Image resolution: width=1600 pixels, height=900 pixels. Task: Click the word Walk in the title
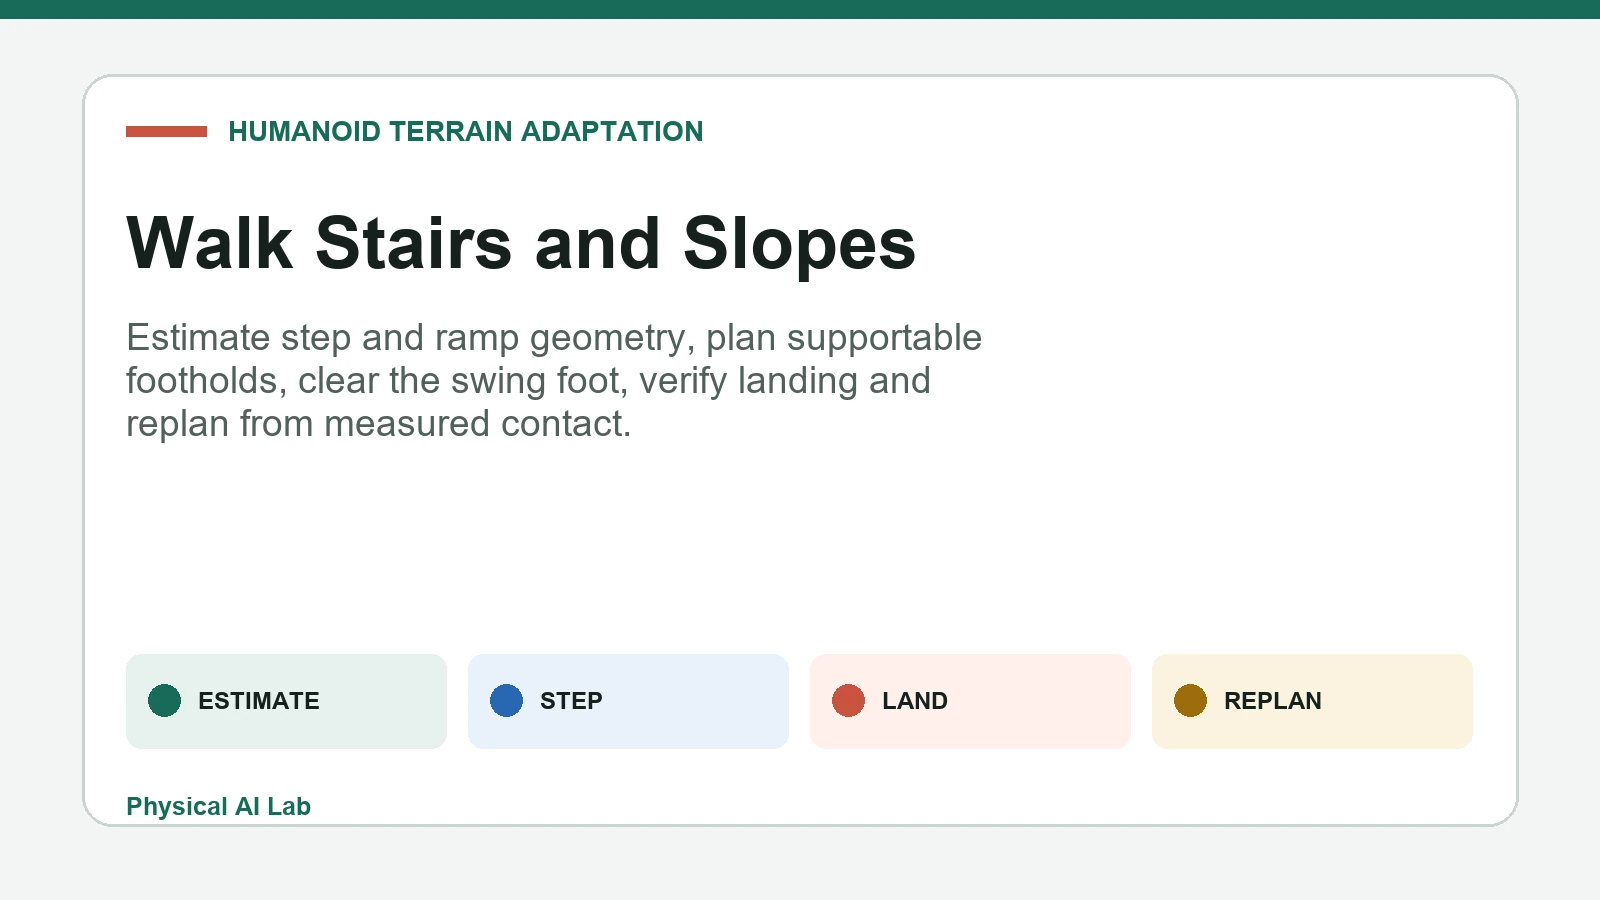coord(210,243)
